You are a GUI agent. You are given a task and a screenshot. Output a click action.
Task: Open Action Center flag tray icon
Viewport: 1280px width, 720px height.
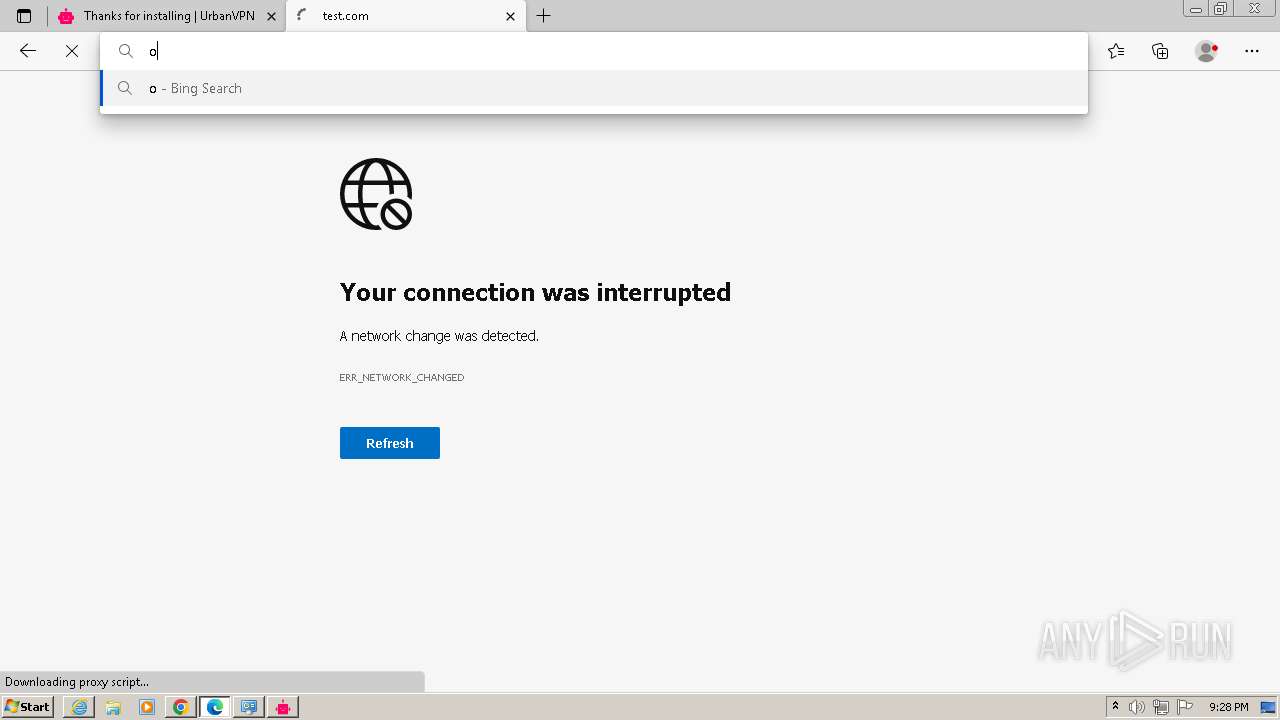pos(1185,707)
